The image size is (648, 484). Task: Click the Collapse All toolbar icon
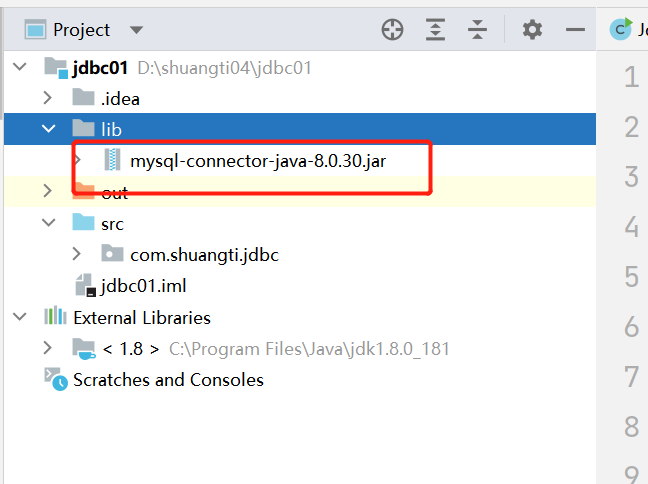(478, 30)
